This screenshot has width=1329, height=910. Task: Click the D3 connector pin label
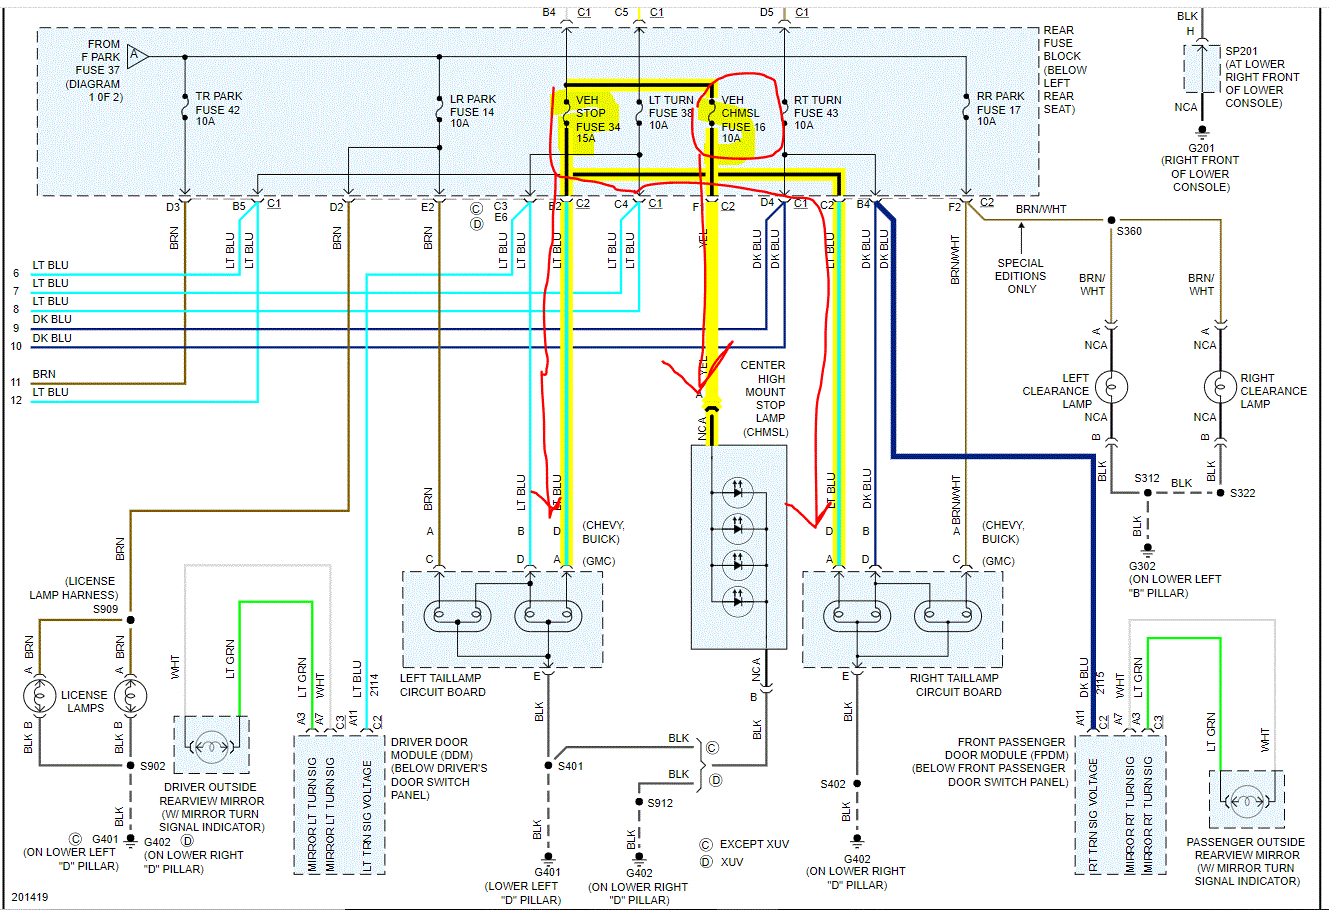173,207
